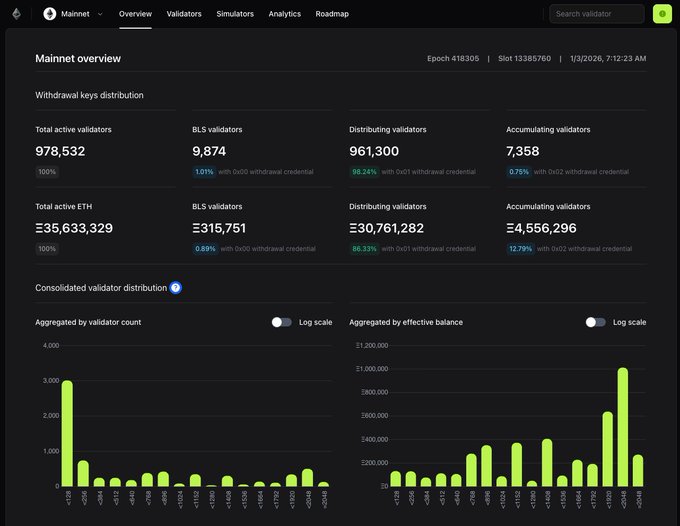Go to the Analytics page

click(x=284, y=14)
